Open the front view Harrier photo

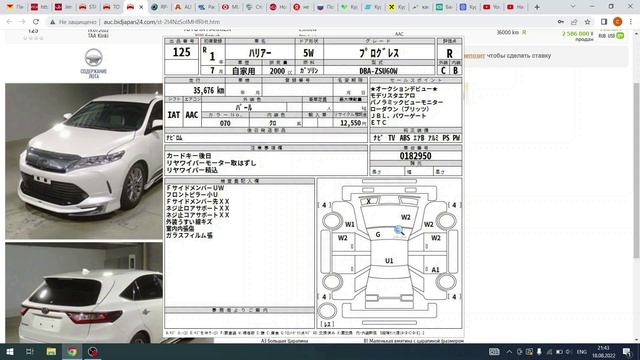[x=84, y=161]
